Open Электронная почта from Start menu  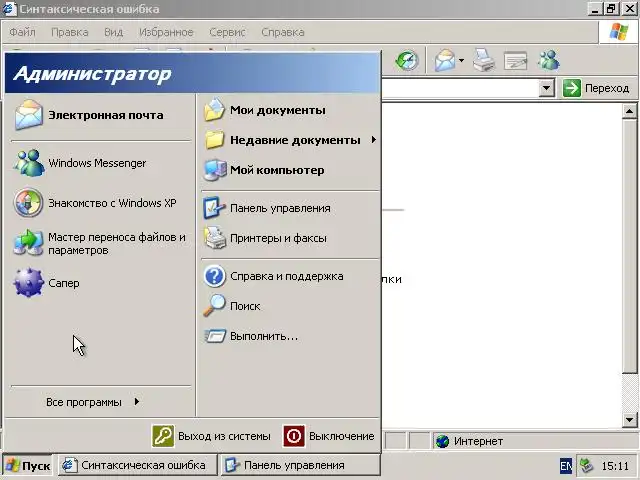pyautogui.click(x=100, y=115)
